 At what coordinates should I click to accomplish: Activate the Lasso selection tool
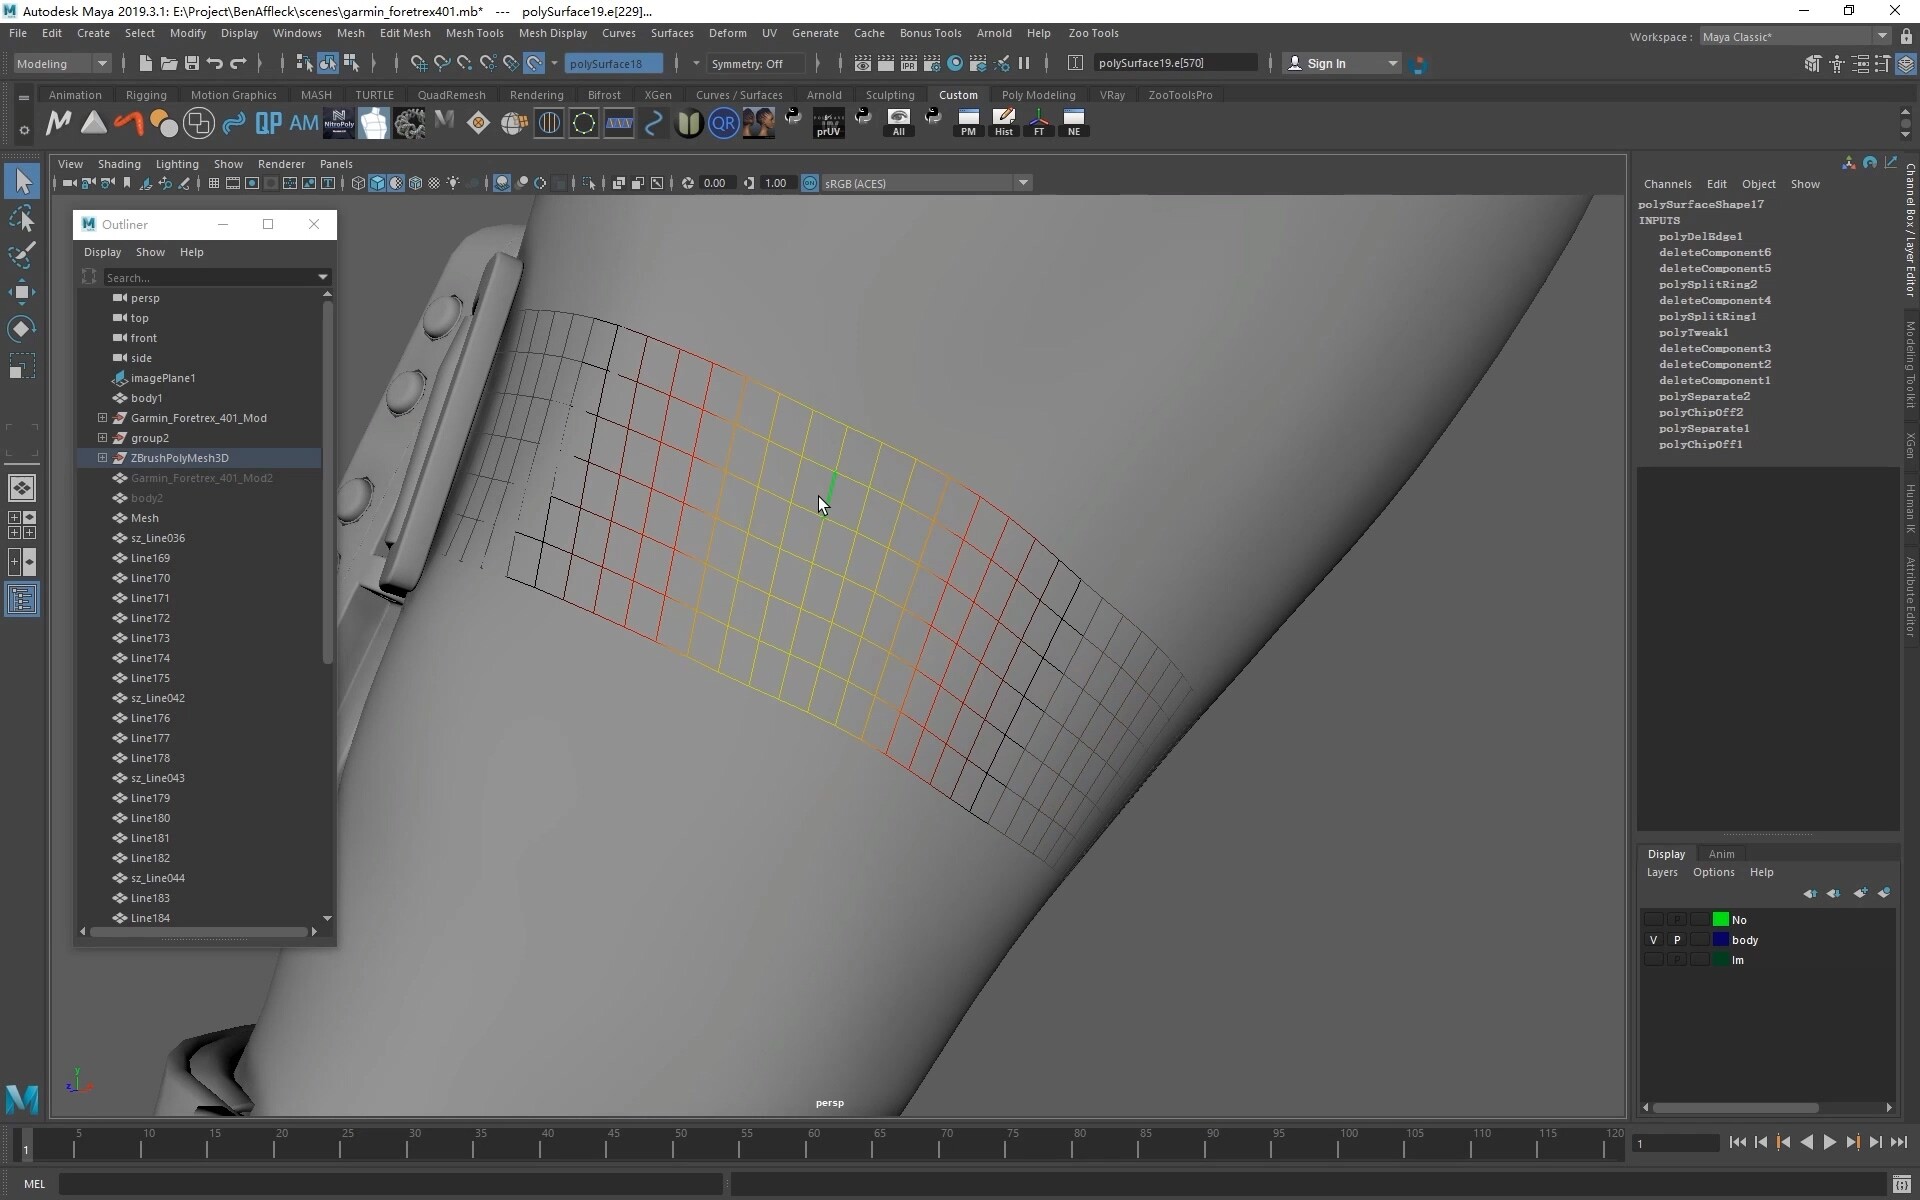tap(22, 218)
